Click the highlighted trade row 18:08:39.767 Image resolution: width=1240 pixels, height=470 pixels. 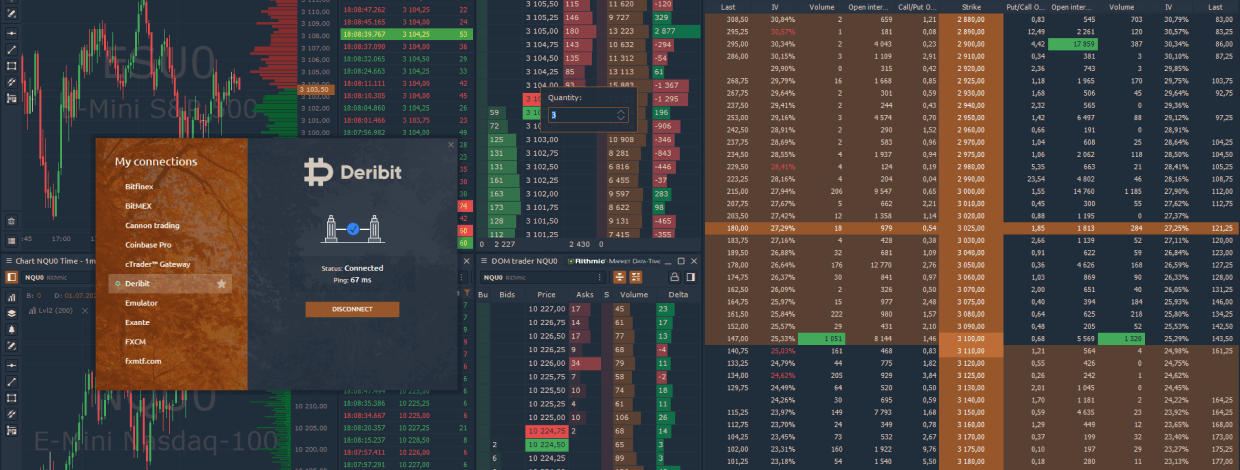(x=406, y=33)
